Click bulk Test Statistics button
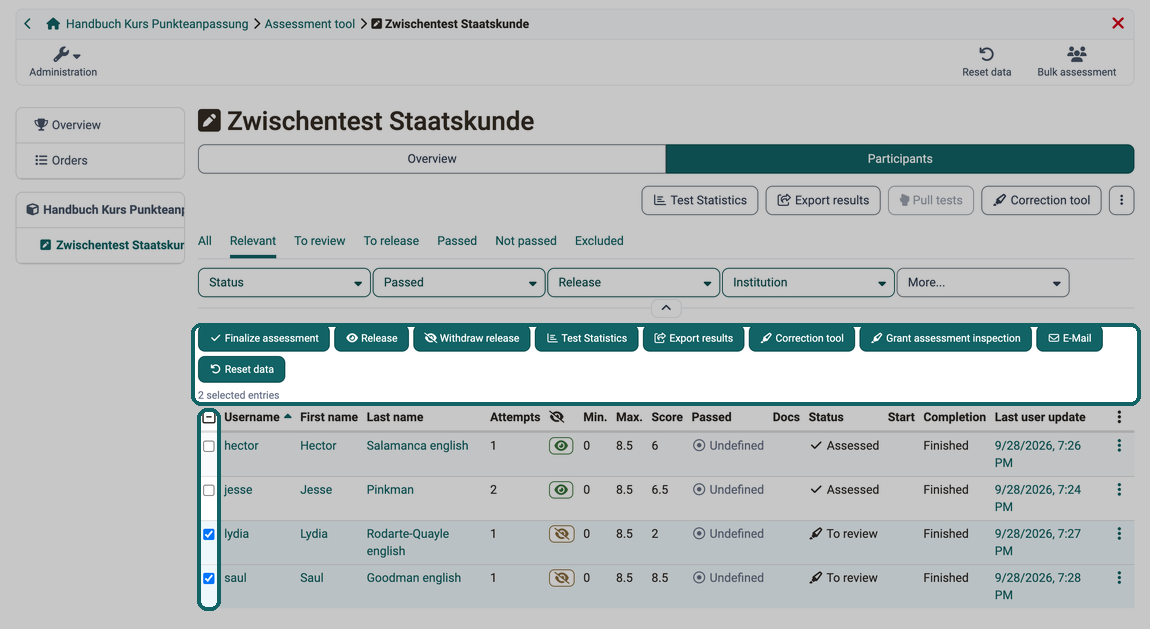The width and height of the screenshot is (1150, 629). (587, 338)
